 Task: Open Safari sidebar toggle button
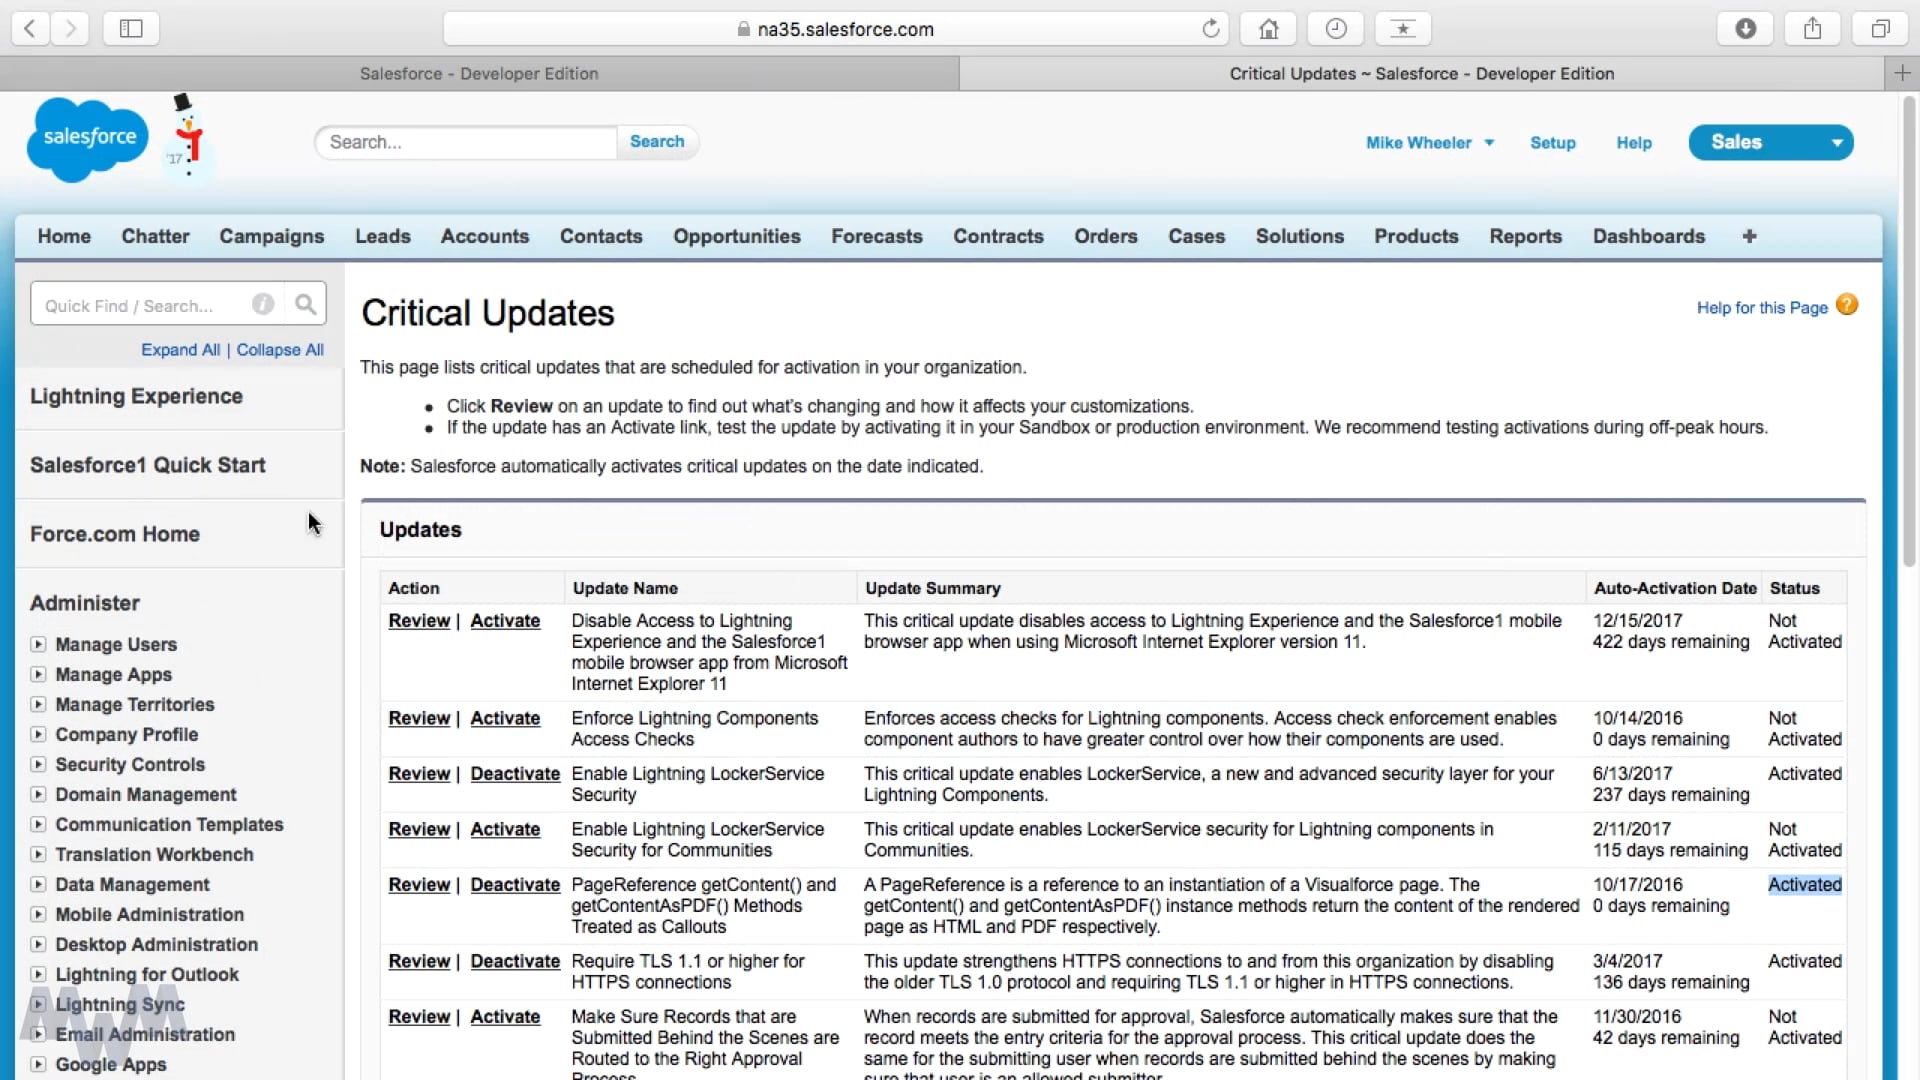point(131,29)
